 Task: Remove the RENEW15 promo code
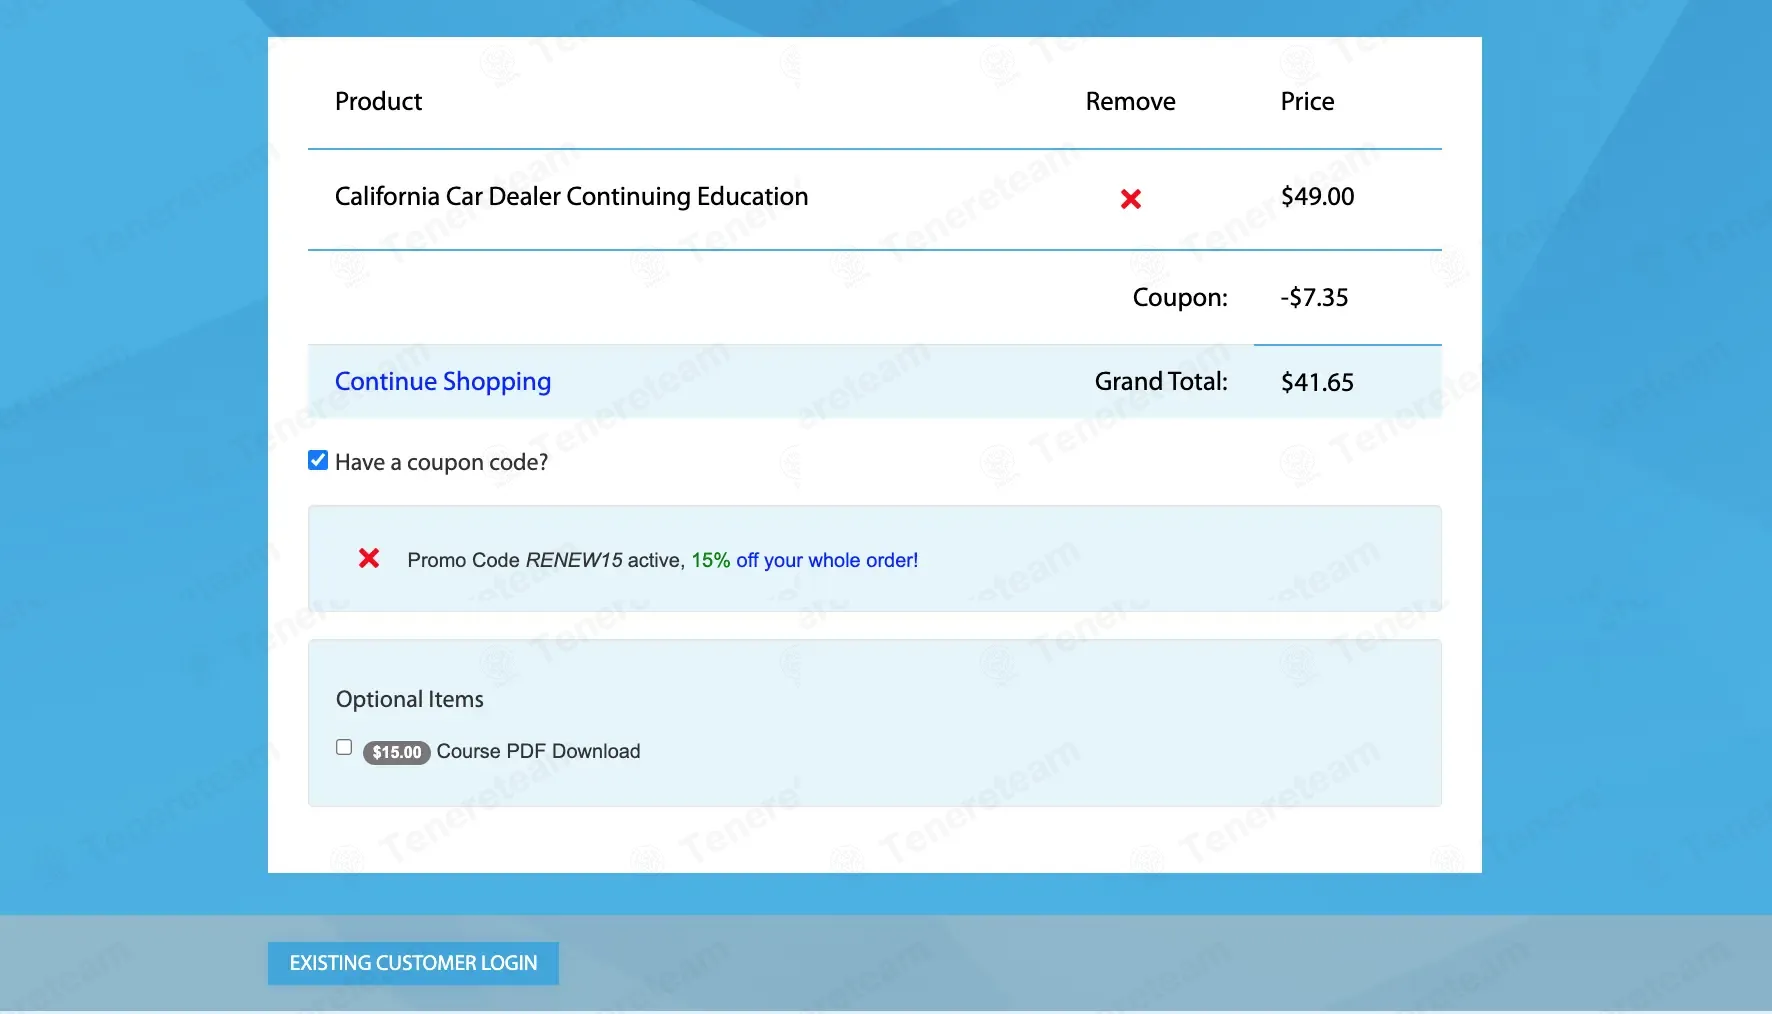click(369, 559)
